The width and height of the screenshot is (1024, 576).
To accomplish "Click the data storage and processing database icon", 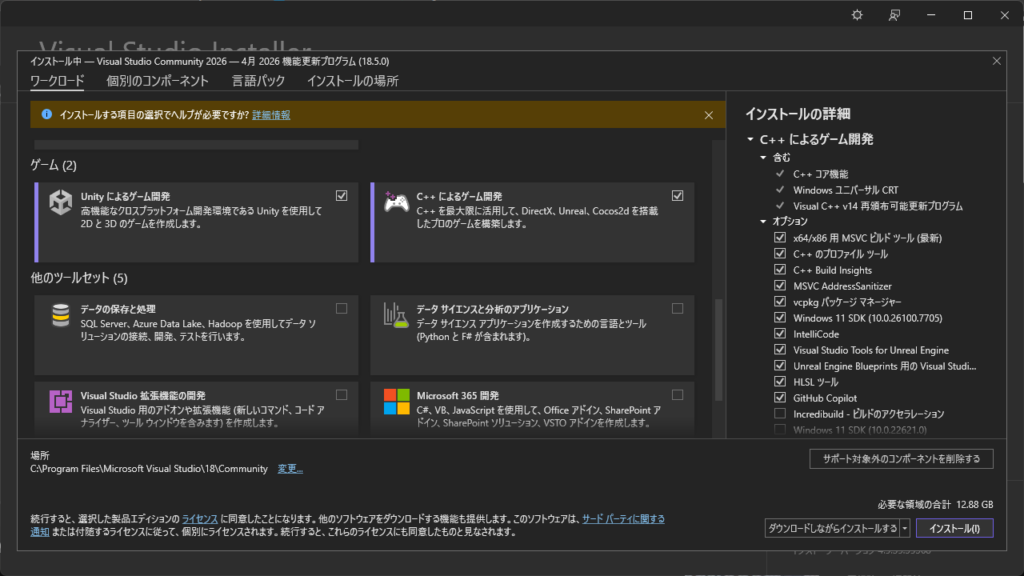I will point(61,315).
